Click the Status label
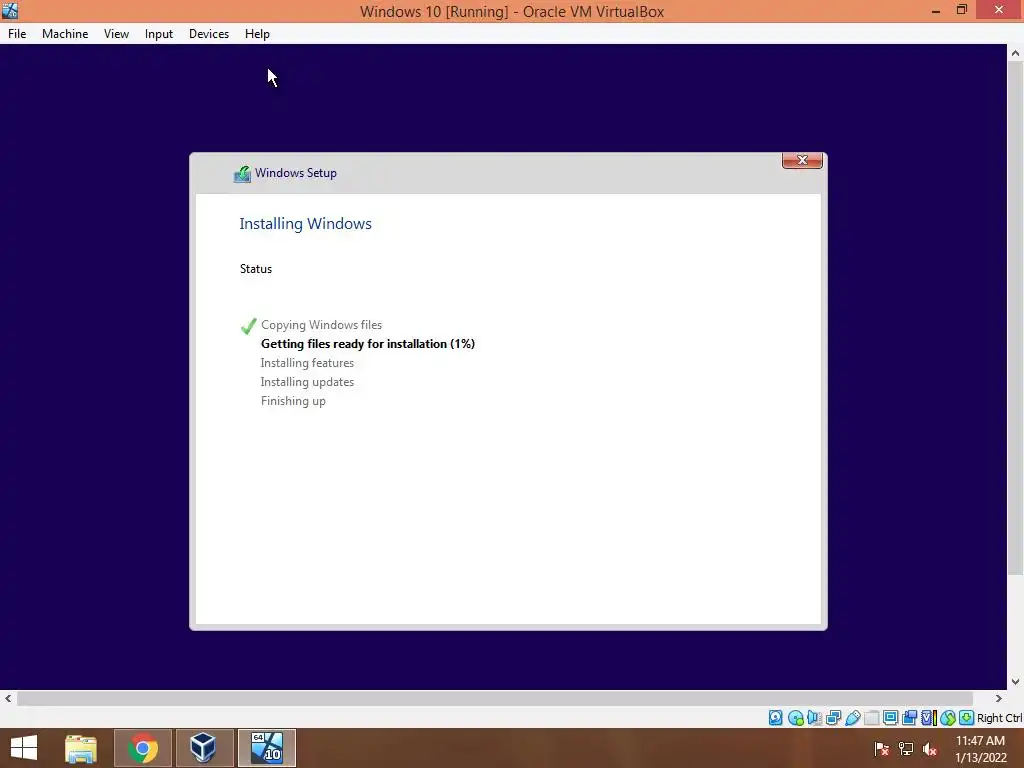1024x768 pixels. [255, 269]
